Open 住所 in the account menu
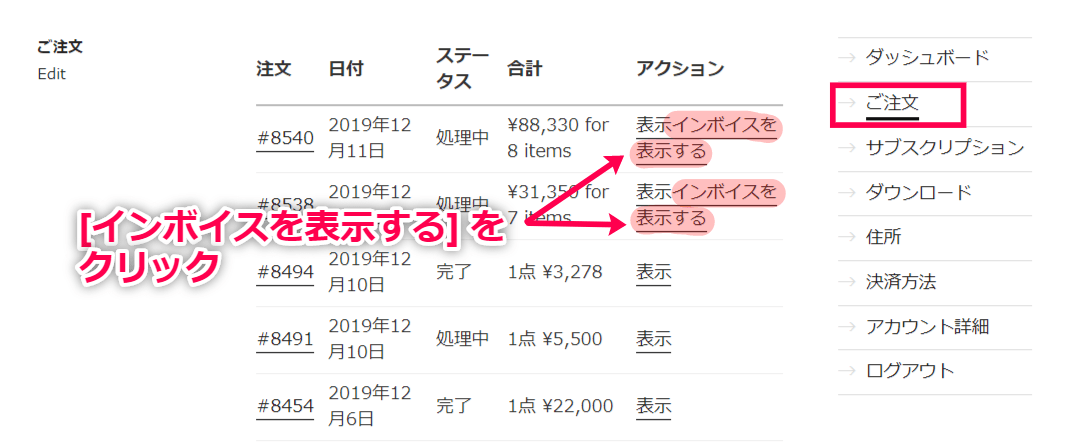Screen dimensions: 1090x442 [883, 237]
